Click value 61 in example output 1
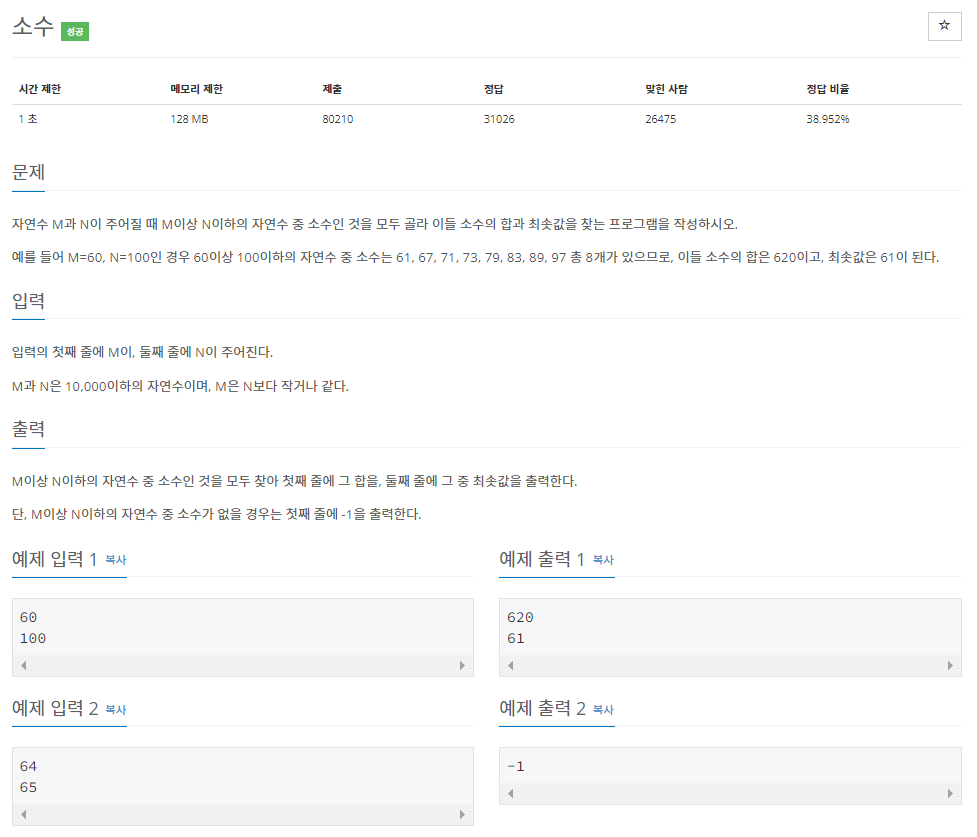 (x=516, y=638)
